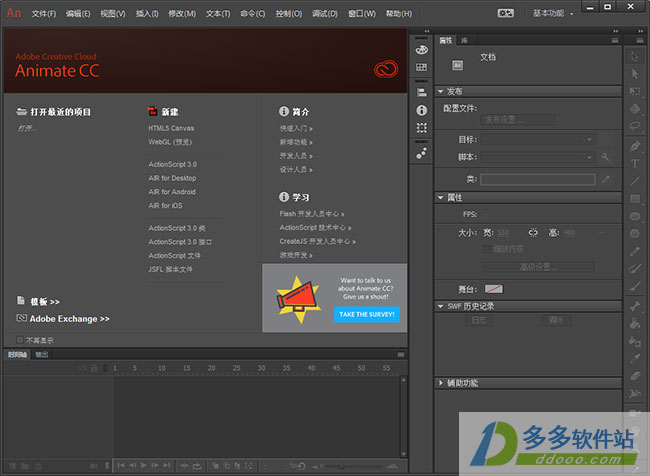Click the New Folder icon in timeline
The width and height of the screenshot is (650, 476).
pos(25,466)
